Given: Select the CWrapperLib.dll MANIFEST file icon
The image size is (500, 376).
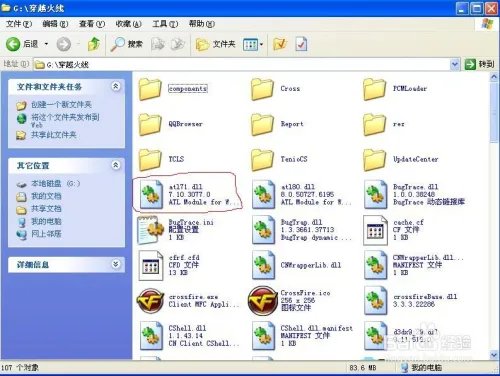Looking at the screenshot, I should point(376,265).
